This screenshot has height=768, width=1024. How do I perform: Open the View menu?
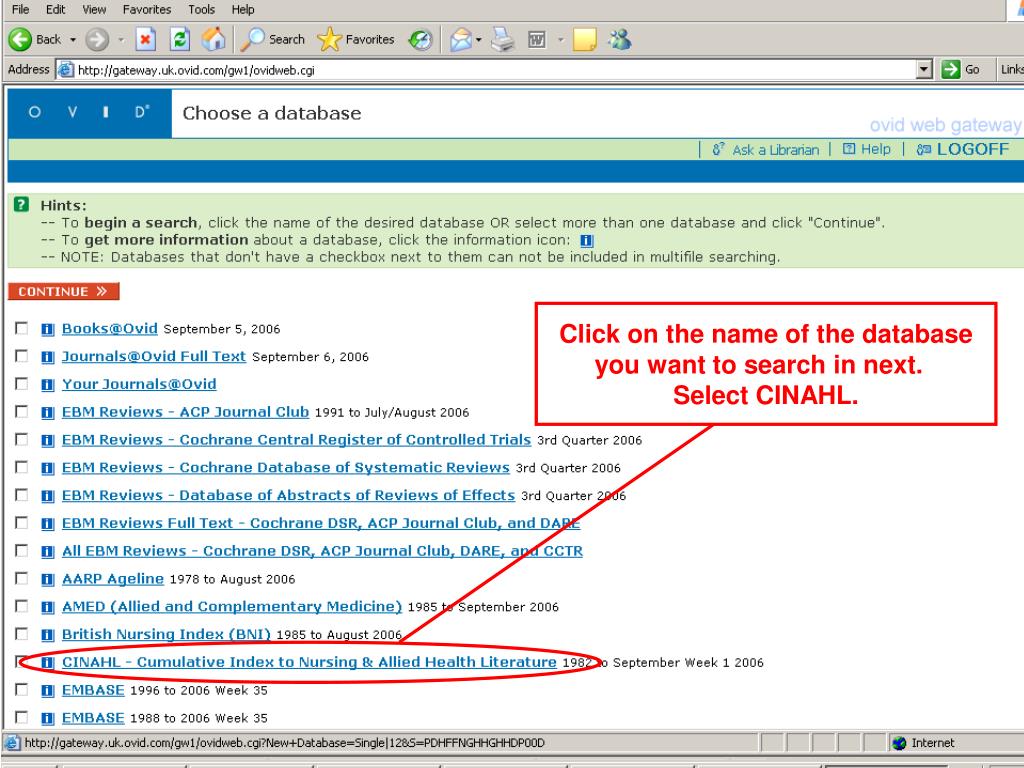click(94, 10)
